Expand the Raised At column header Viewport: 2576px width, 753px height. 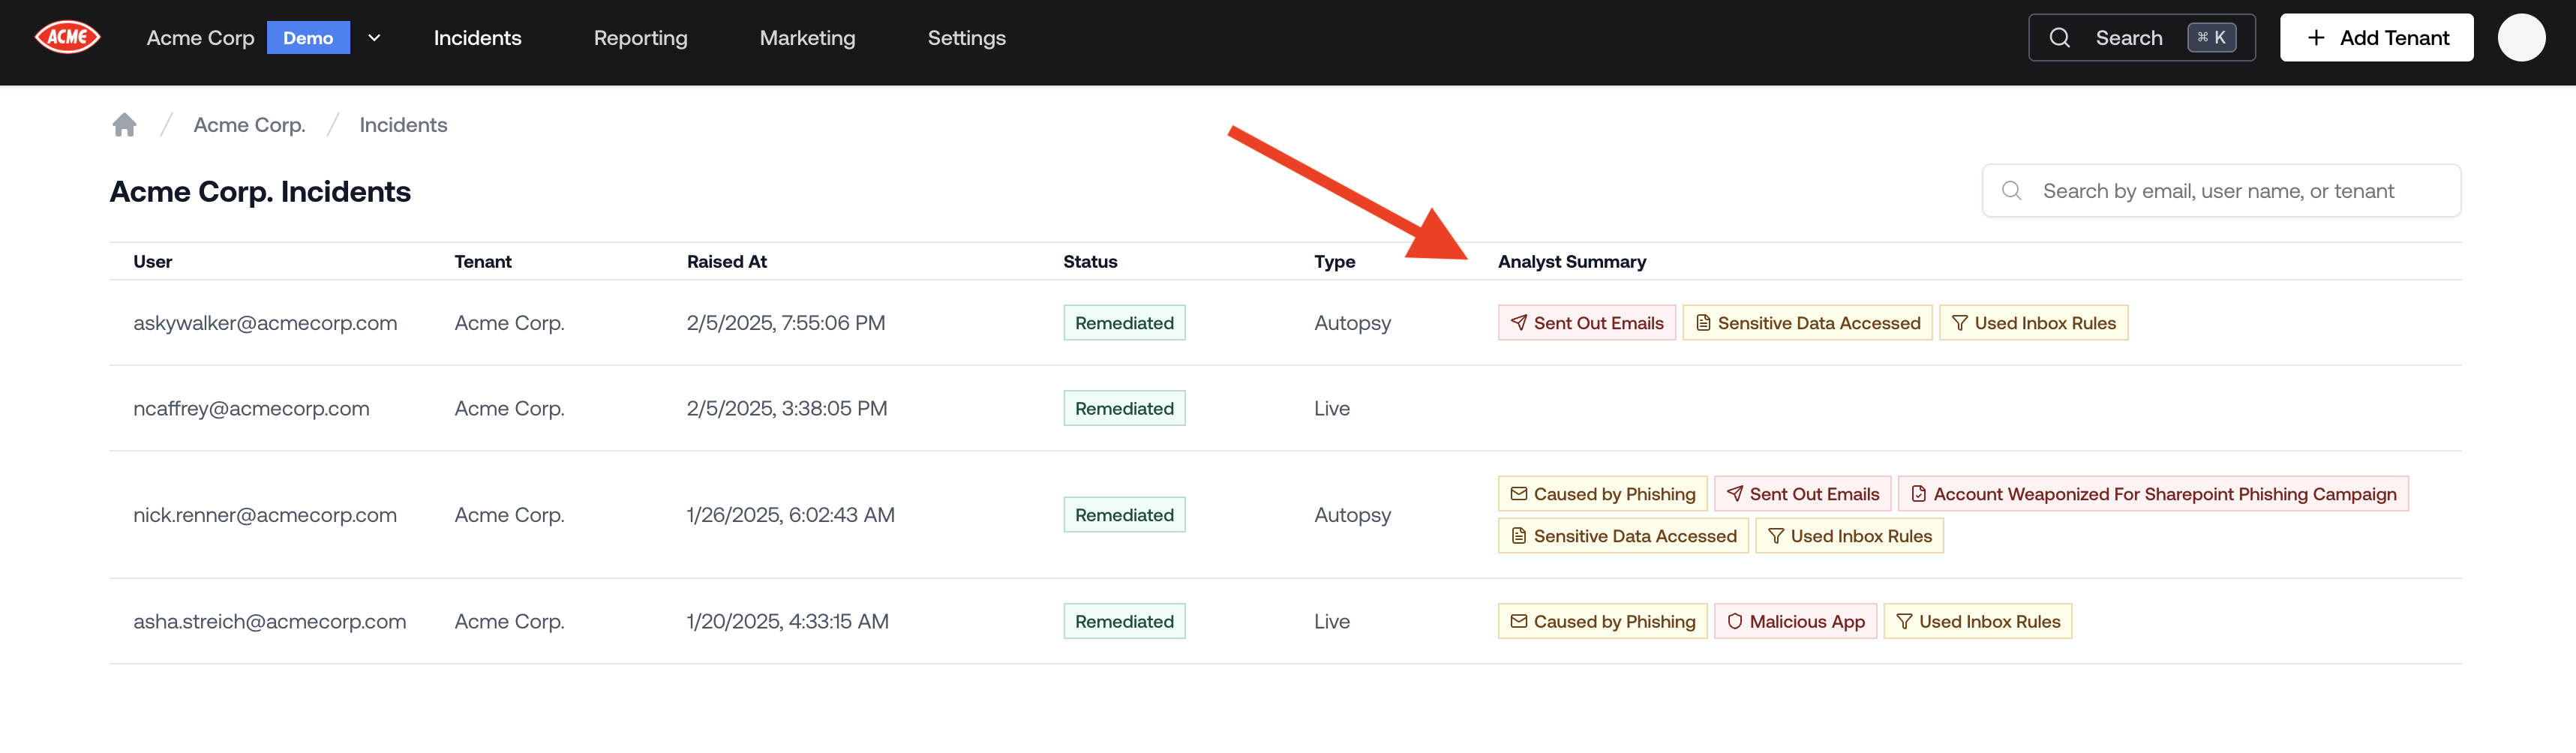point(727,261)
